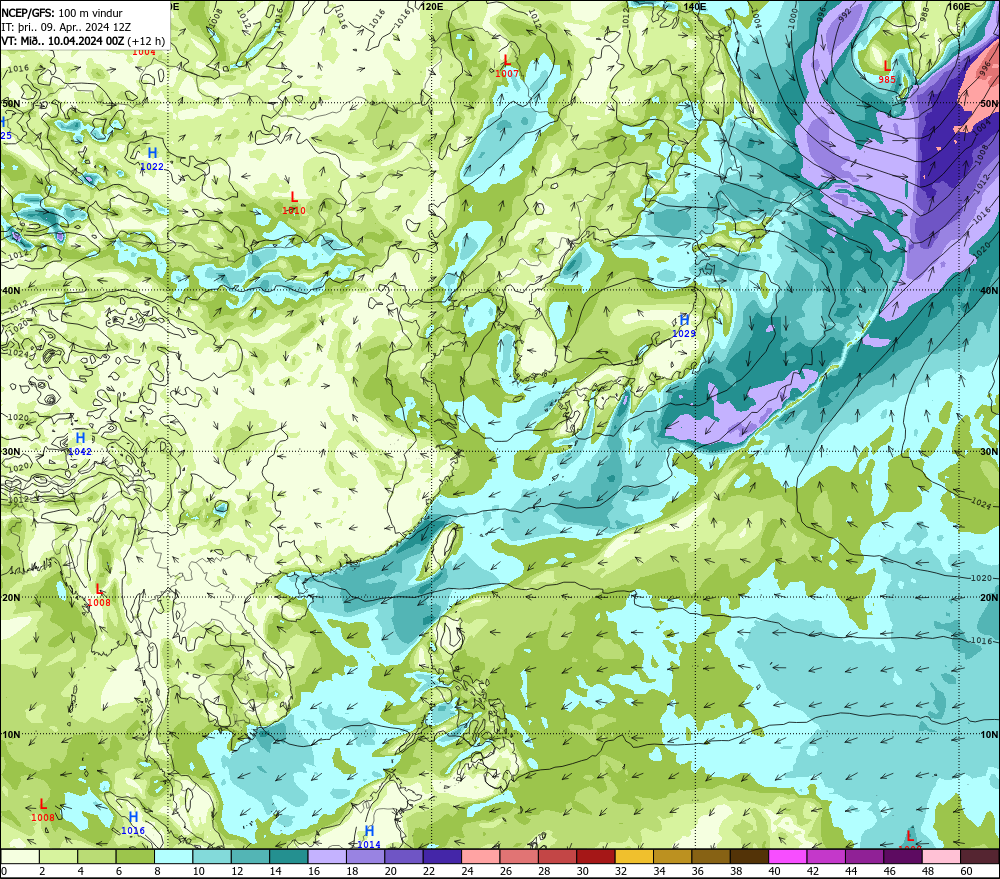Select the dark brown 38–40 legend swatch
The width and height of the screenshot is (1000, 879).
(x=749, y=856)
